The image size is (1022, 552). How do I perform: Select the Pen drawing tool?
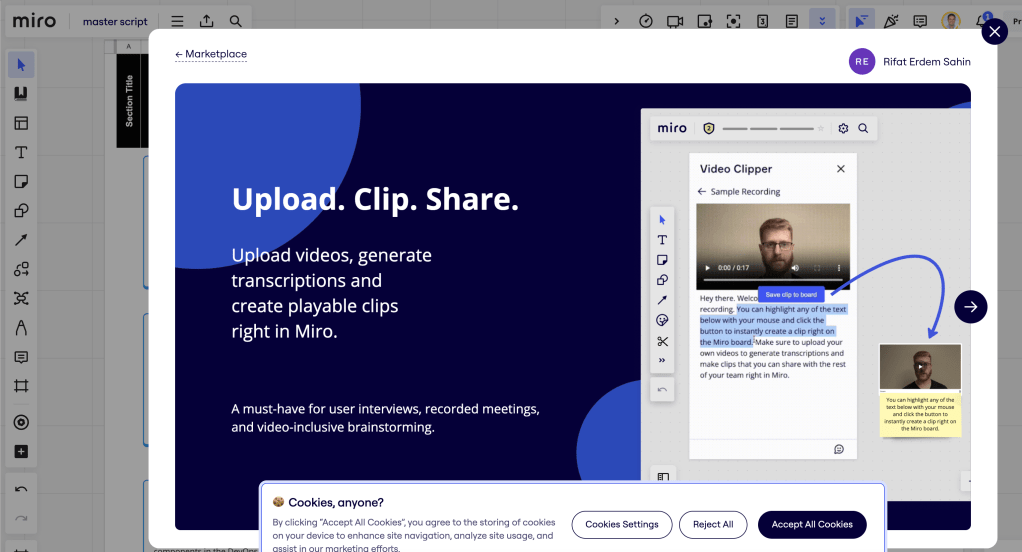point(21,327)
